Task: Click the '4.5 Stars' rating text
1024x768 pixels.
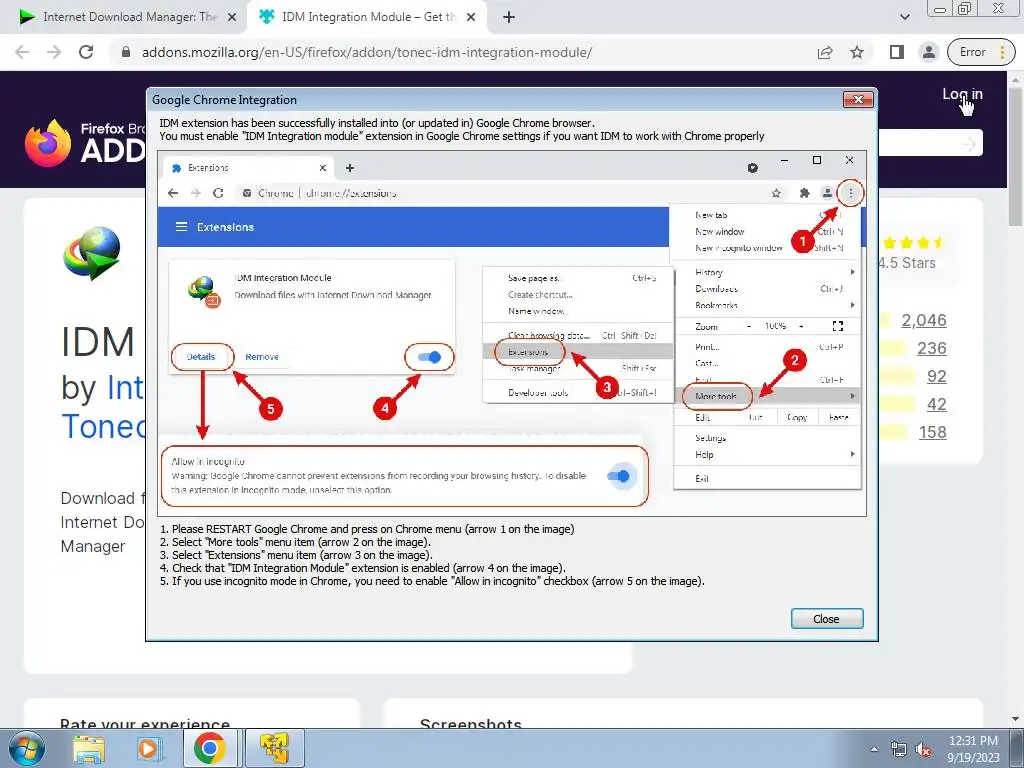Action: [x=906, y=263]
